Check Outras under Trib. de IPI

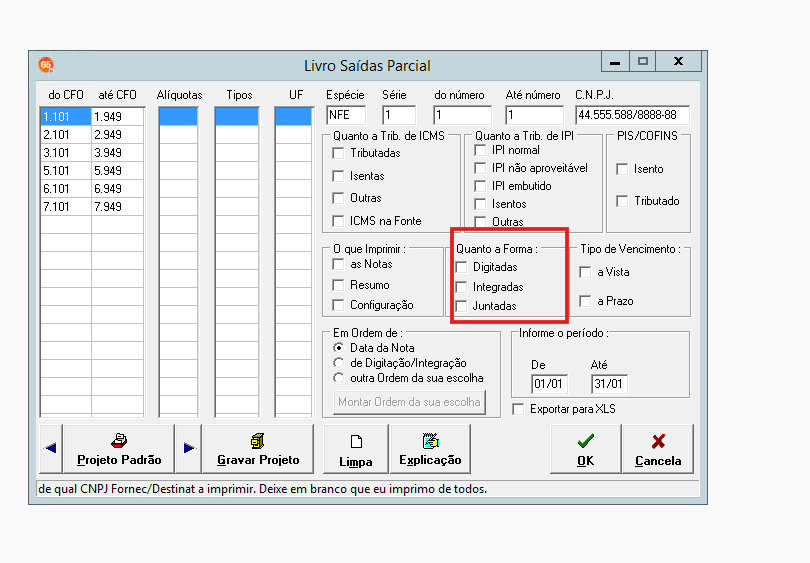pyautogui.click(x=480, y=222)
